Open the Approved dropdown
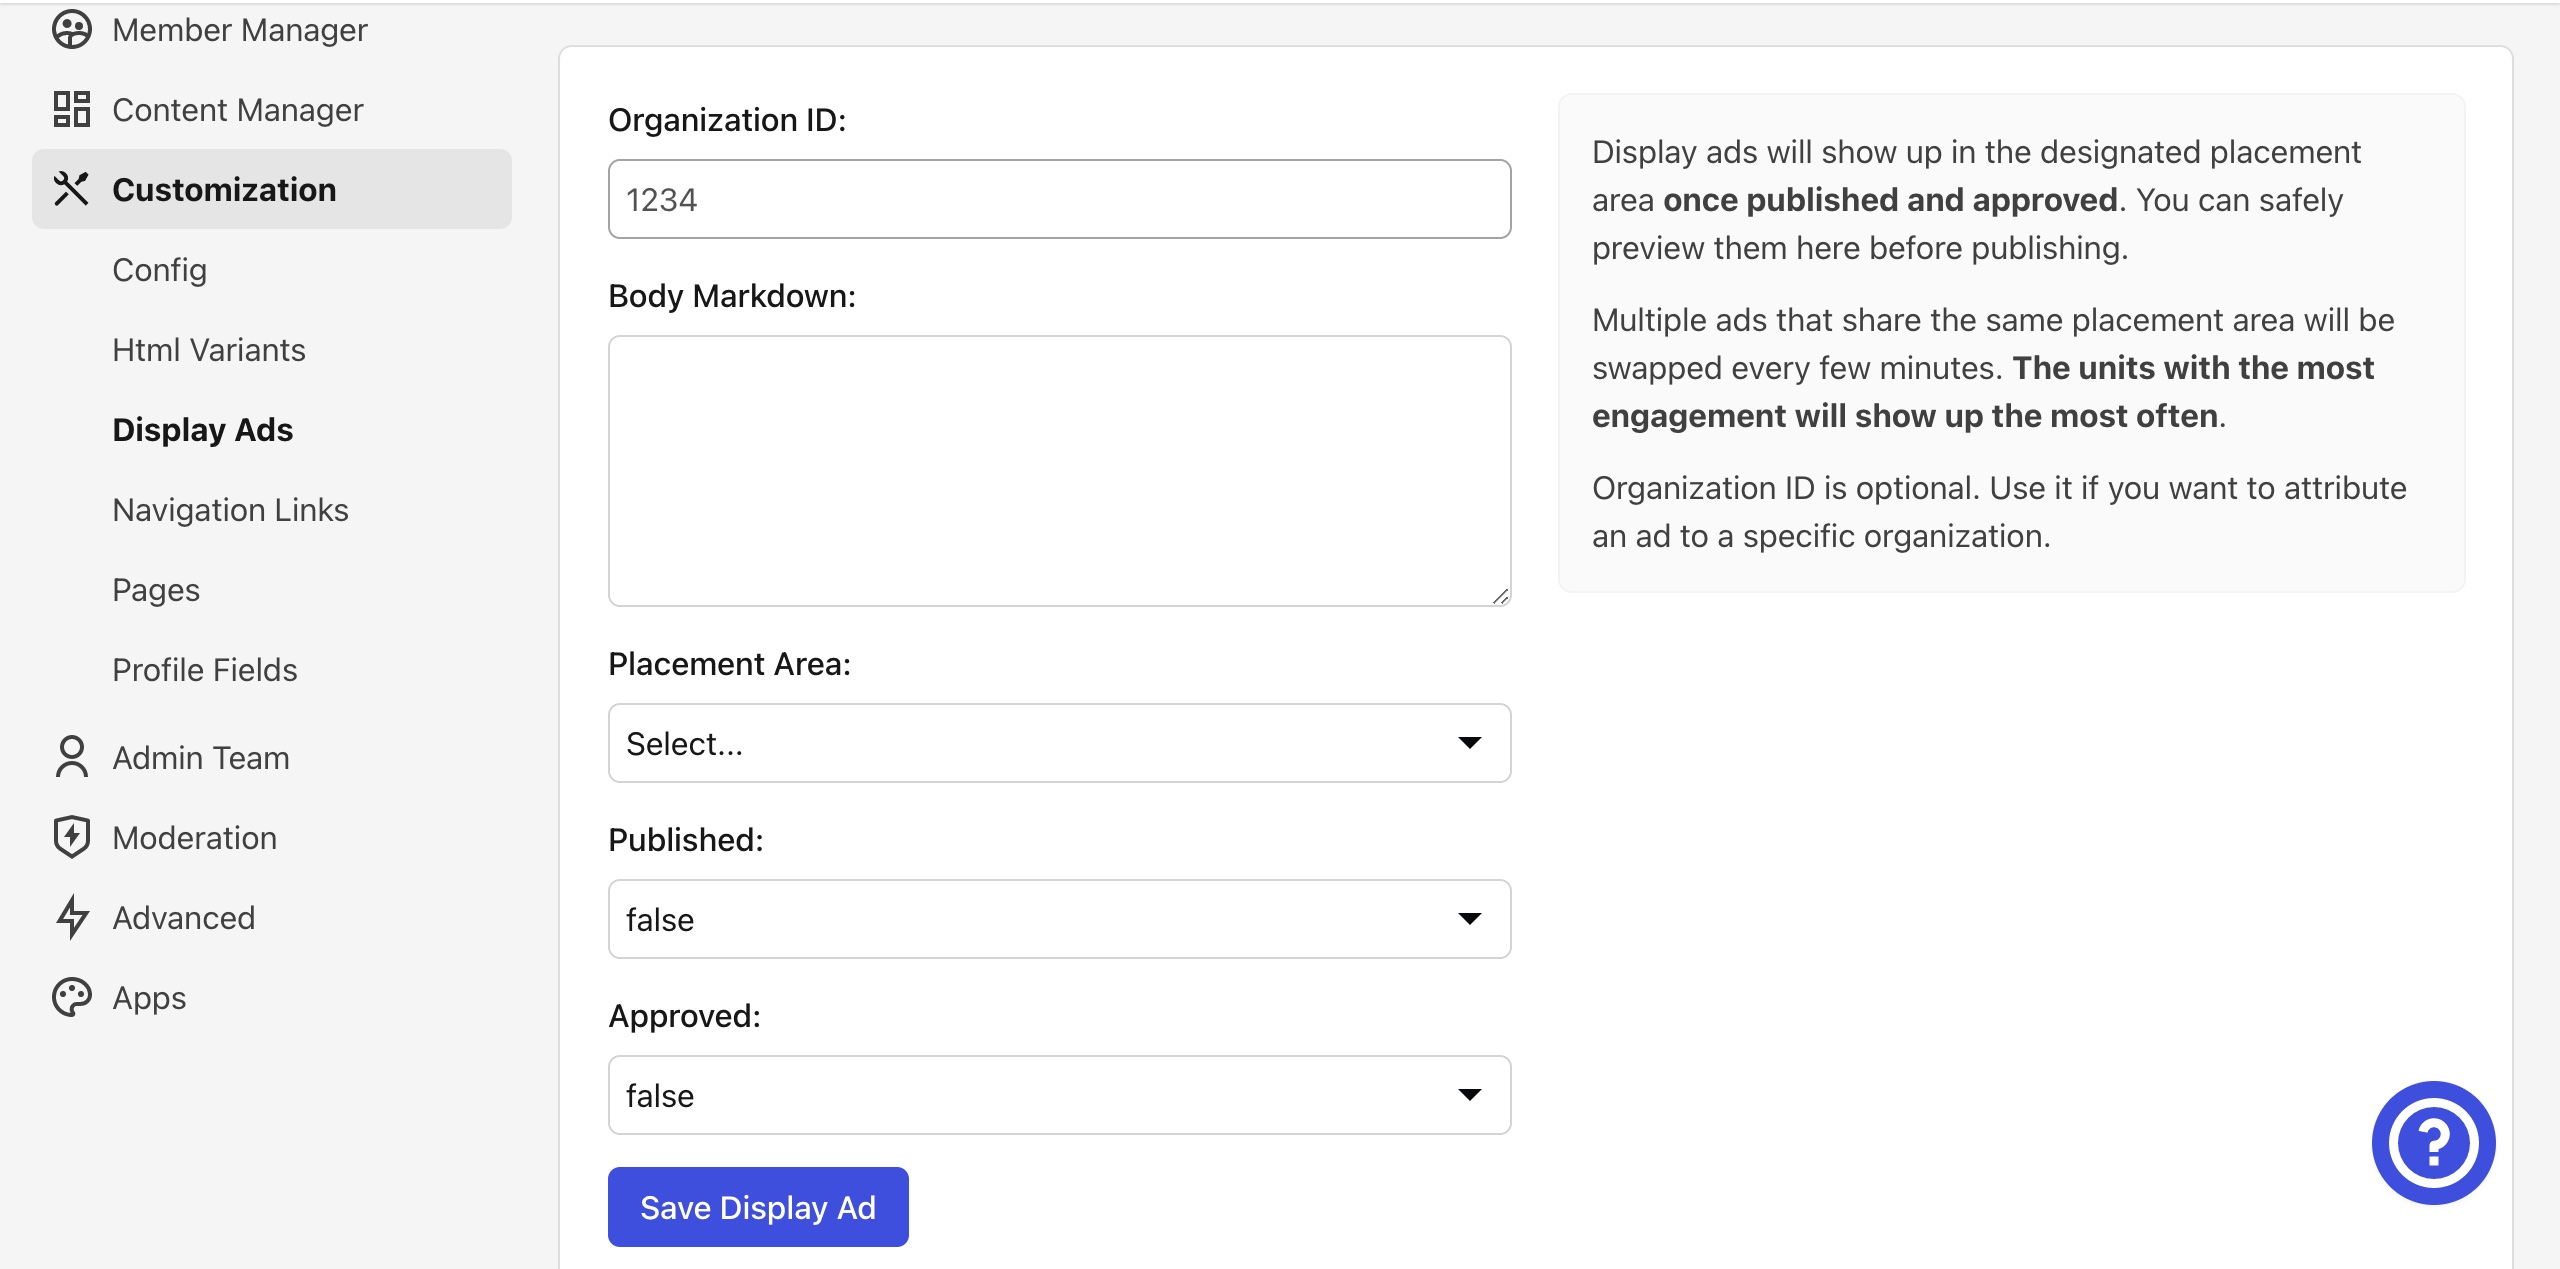 (x=1059, y=1094)
